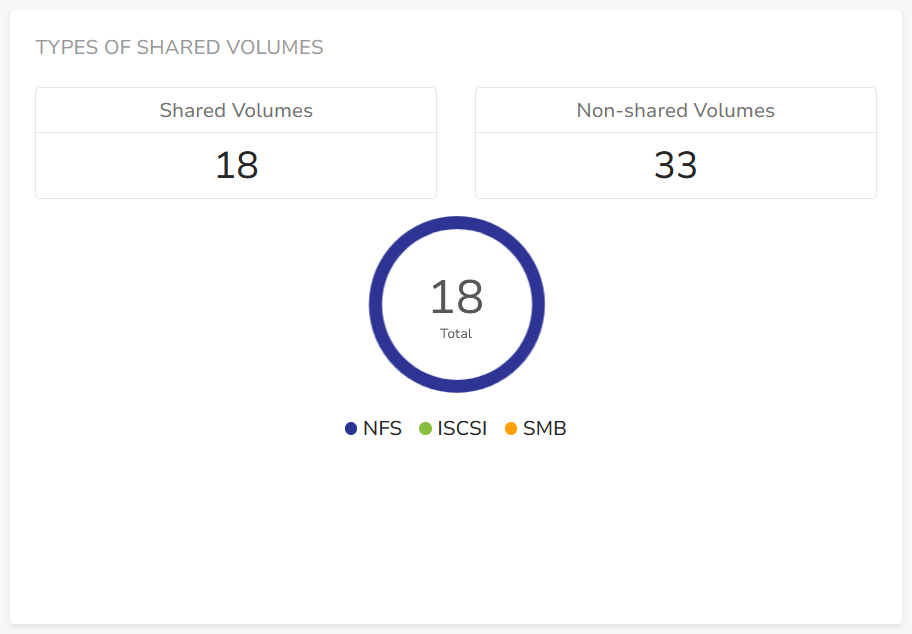Toggle the NFS blue legend dot
The width and height of the screenshot is (912, 634).
coord(351,429)
